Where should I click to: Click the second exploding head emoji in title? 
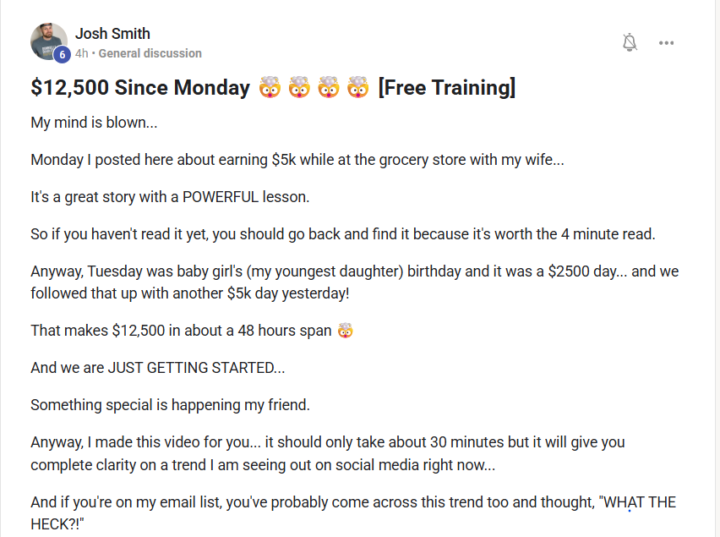pyautogui.click(x=298, y=88)
